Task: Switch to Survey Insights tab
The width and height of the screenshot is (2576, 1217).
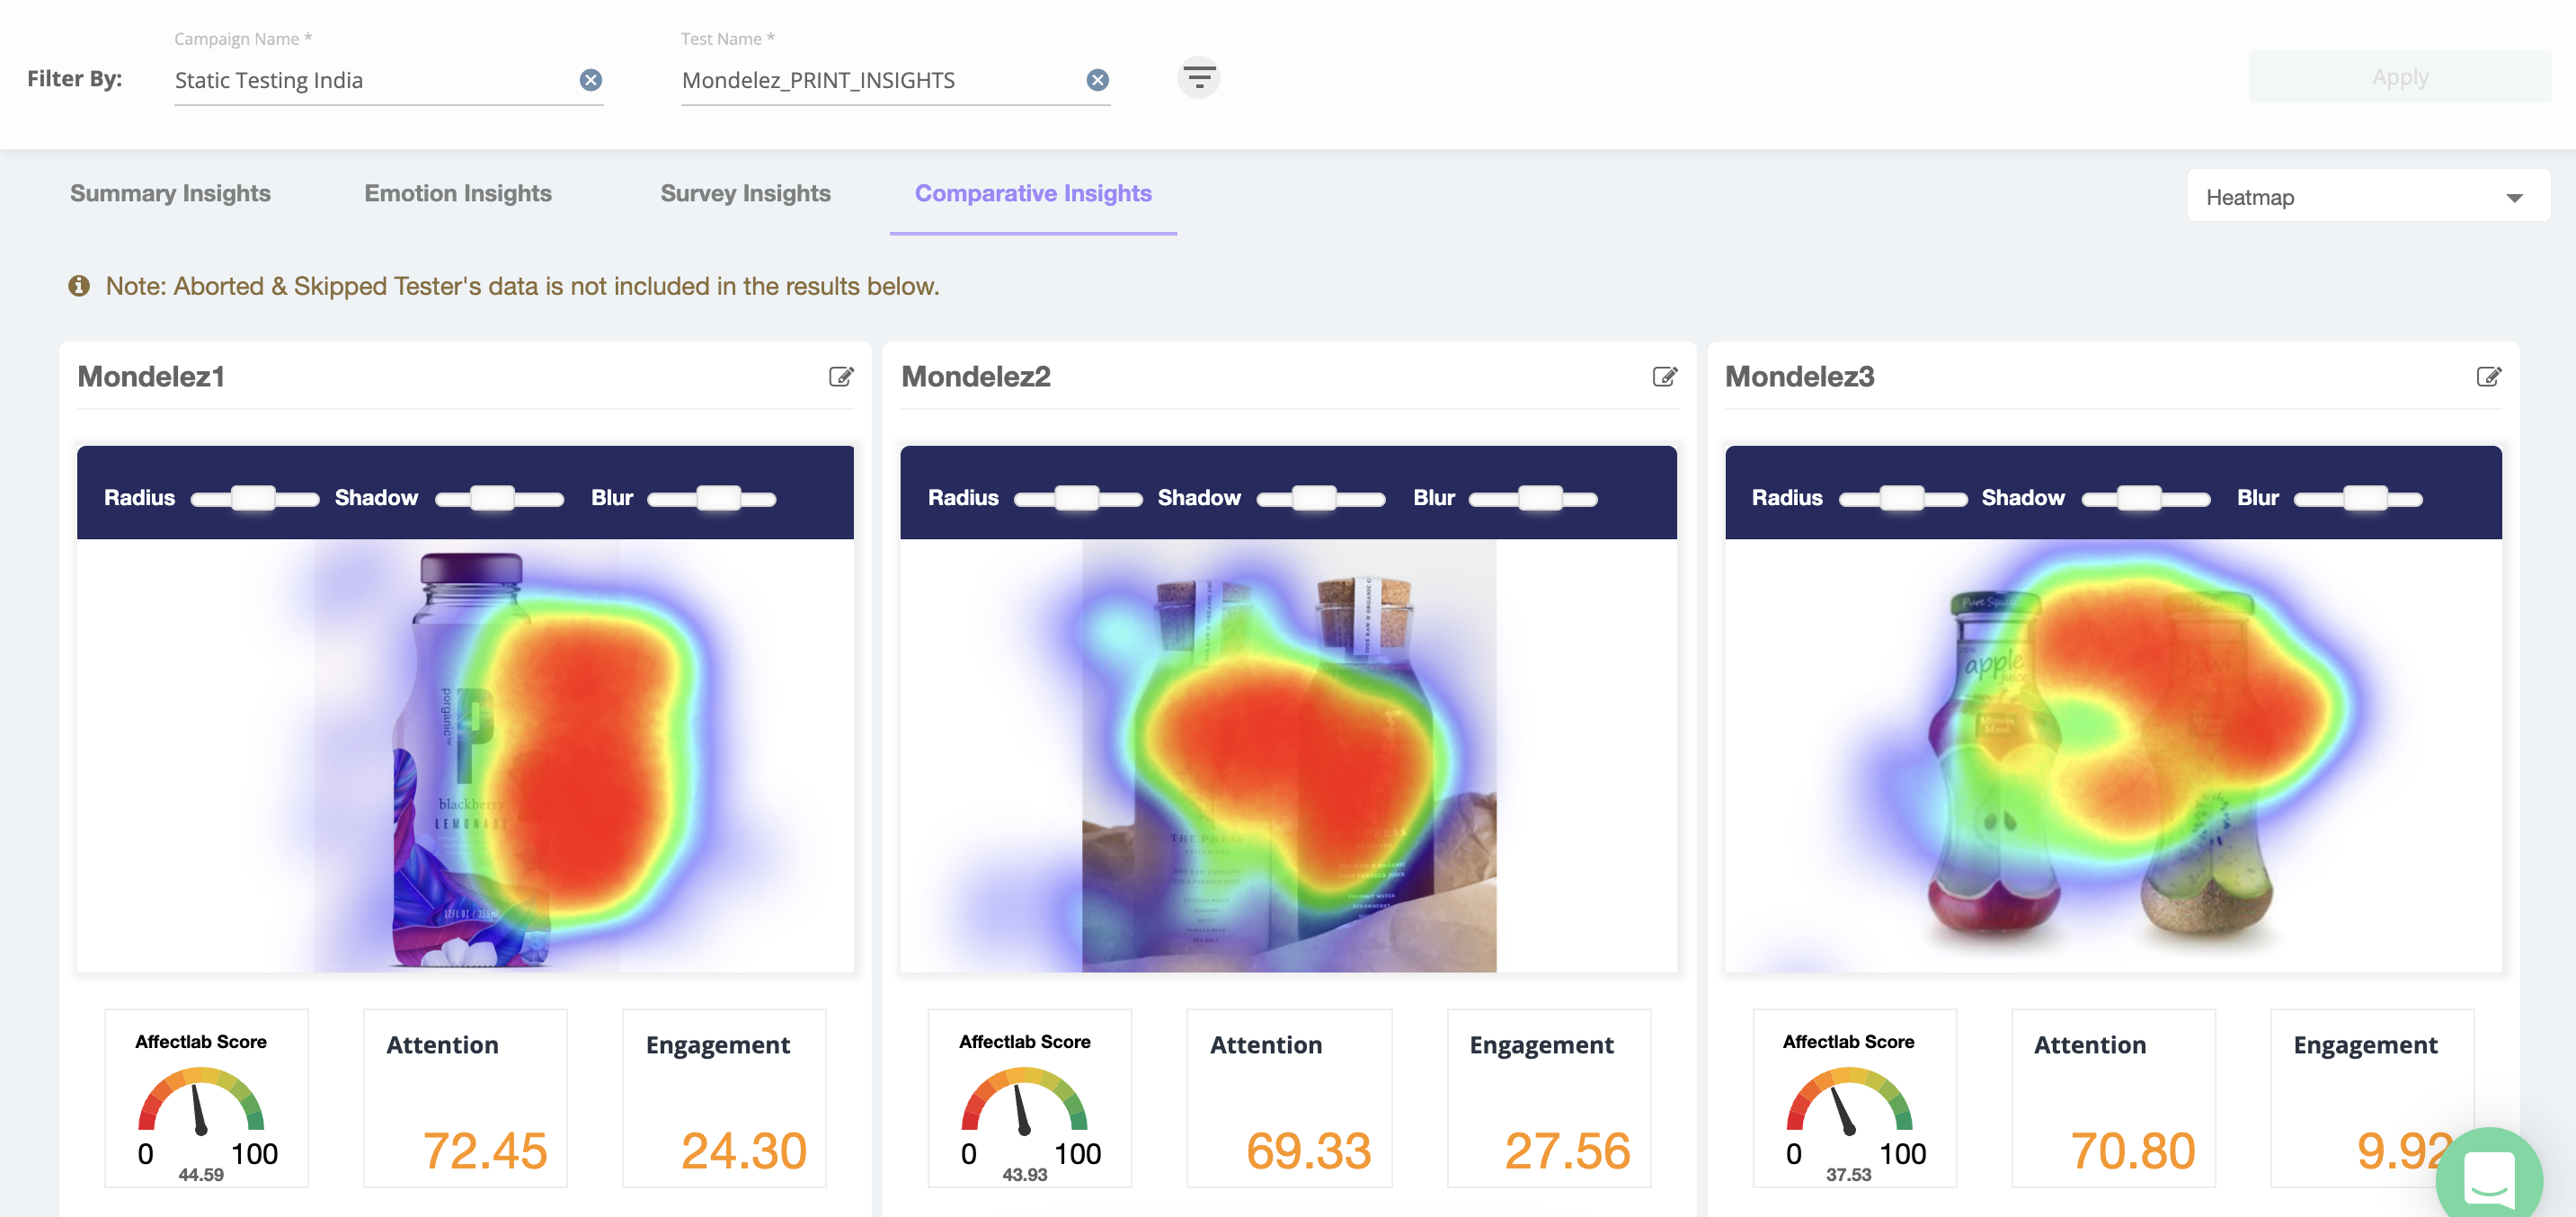Action: 745,193
